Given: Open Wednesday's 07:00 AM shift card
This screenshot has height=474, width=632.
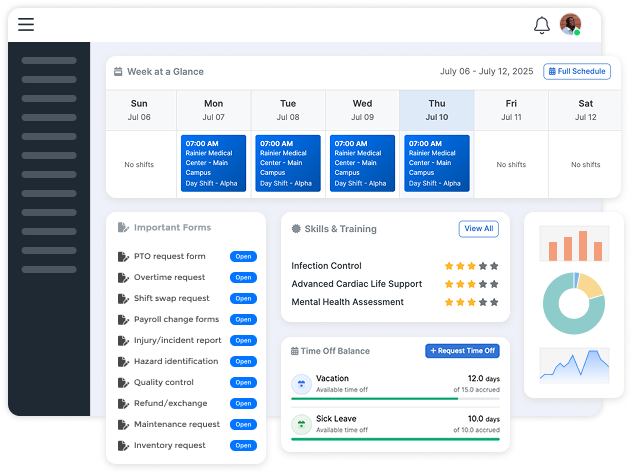Looking at the screenshot, I should click(362, 163).
